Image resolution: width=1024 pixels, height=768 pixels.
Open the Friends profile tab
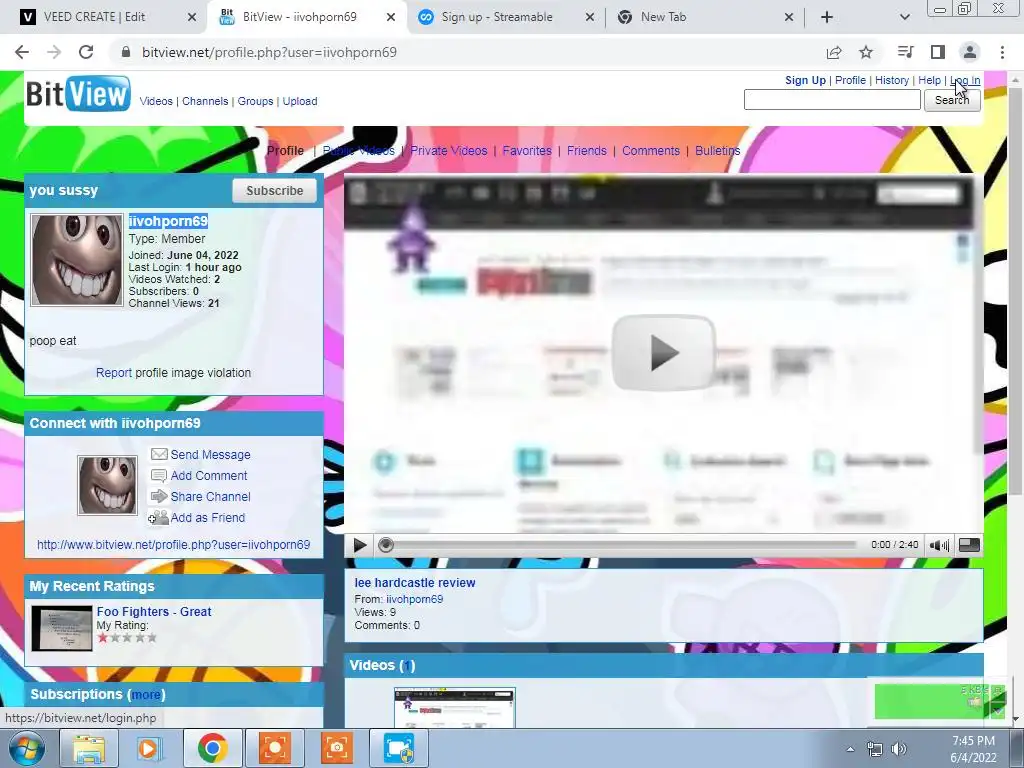586,151
